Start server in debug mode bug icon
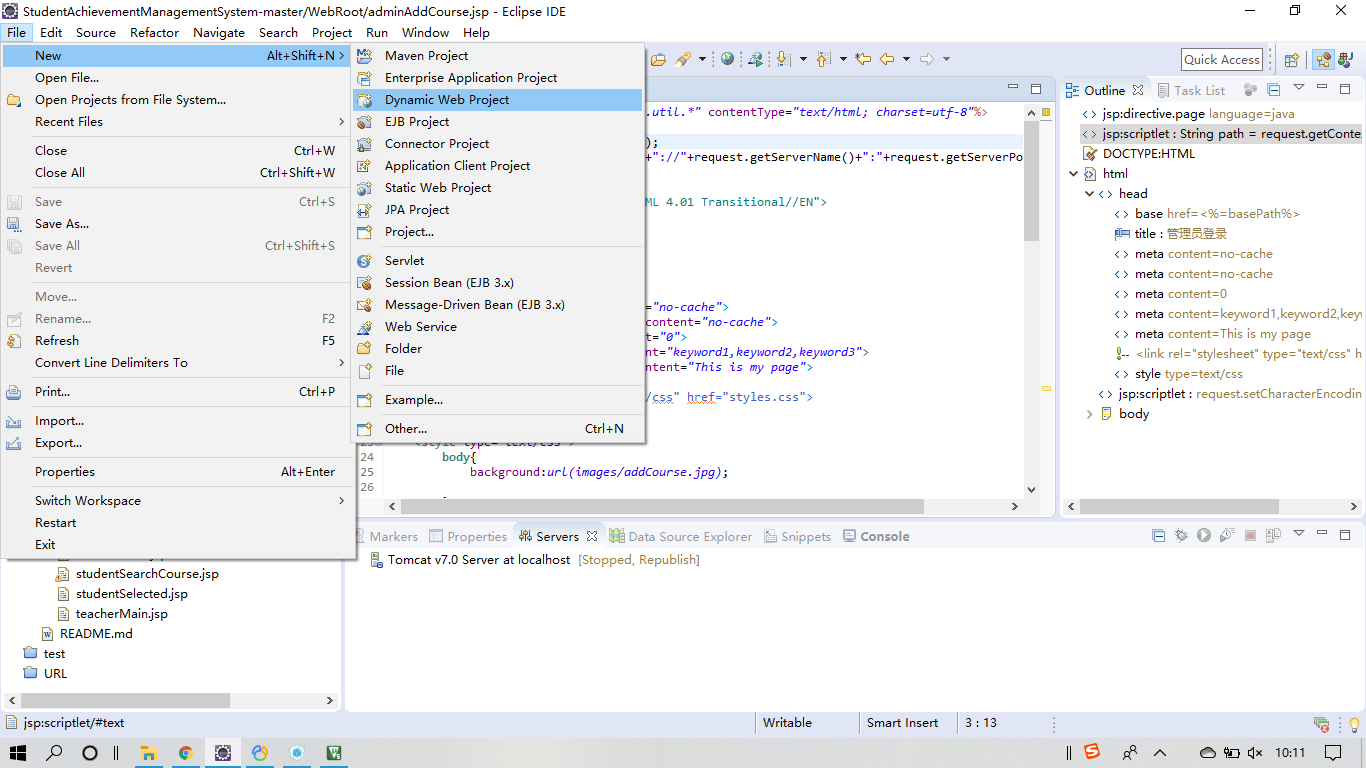The image size is (1366, 768). 1181,536
